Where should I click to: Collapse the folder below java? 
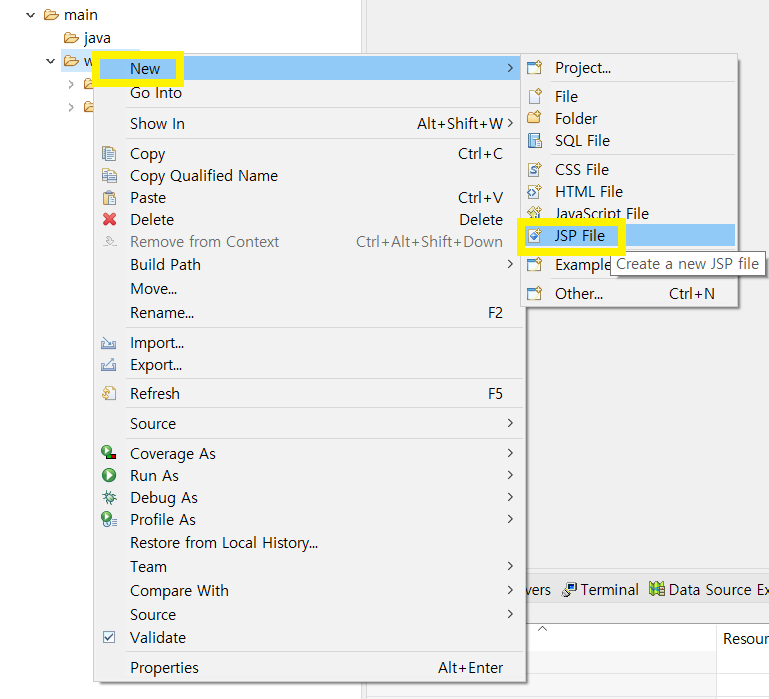[50, 61]
